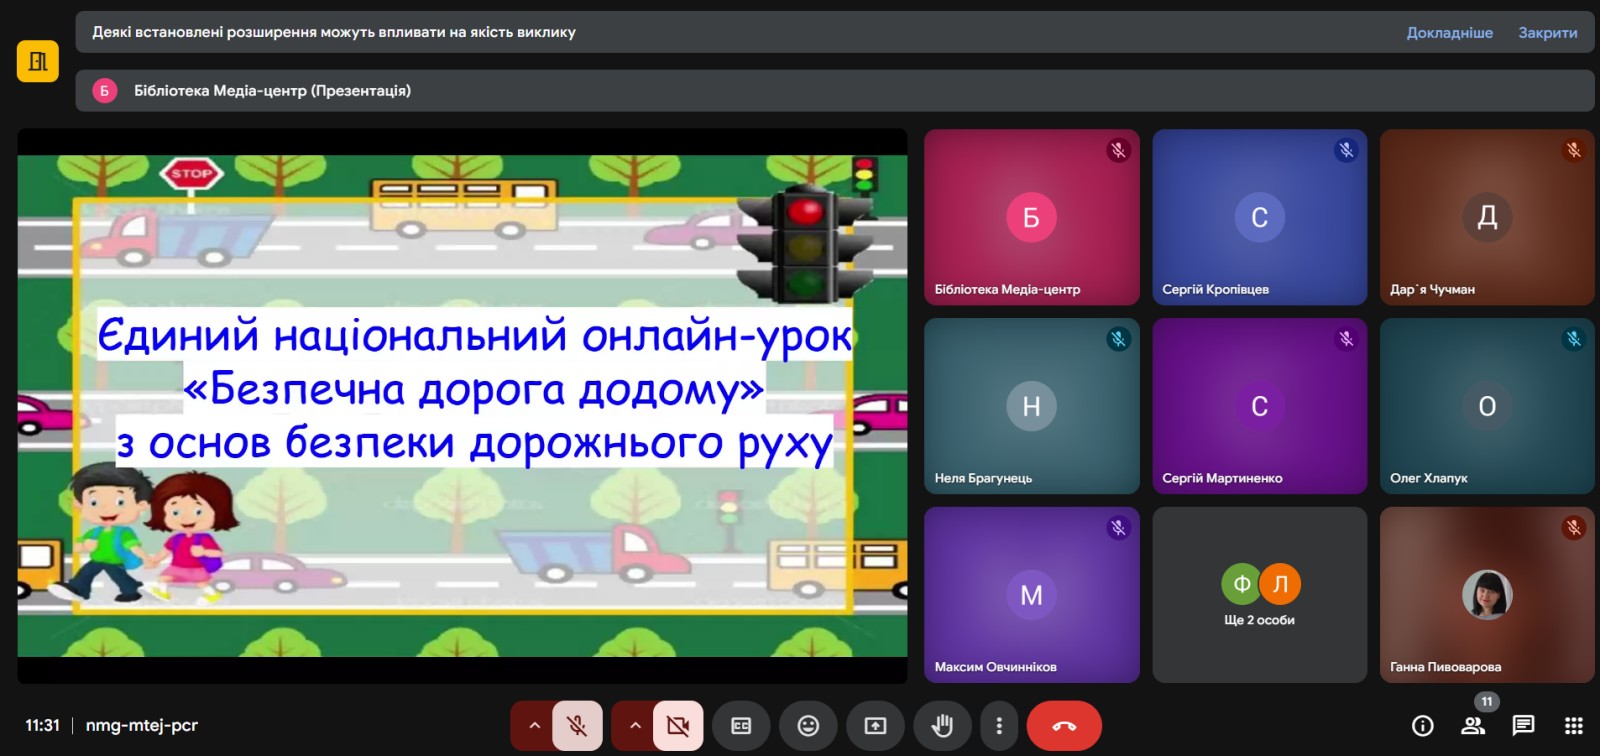The width and height of the screenshot is (1600, 756).
Task: Select Неля Брагунець participant tile
Action: 1031,406
